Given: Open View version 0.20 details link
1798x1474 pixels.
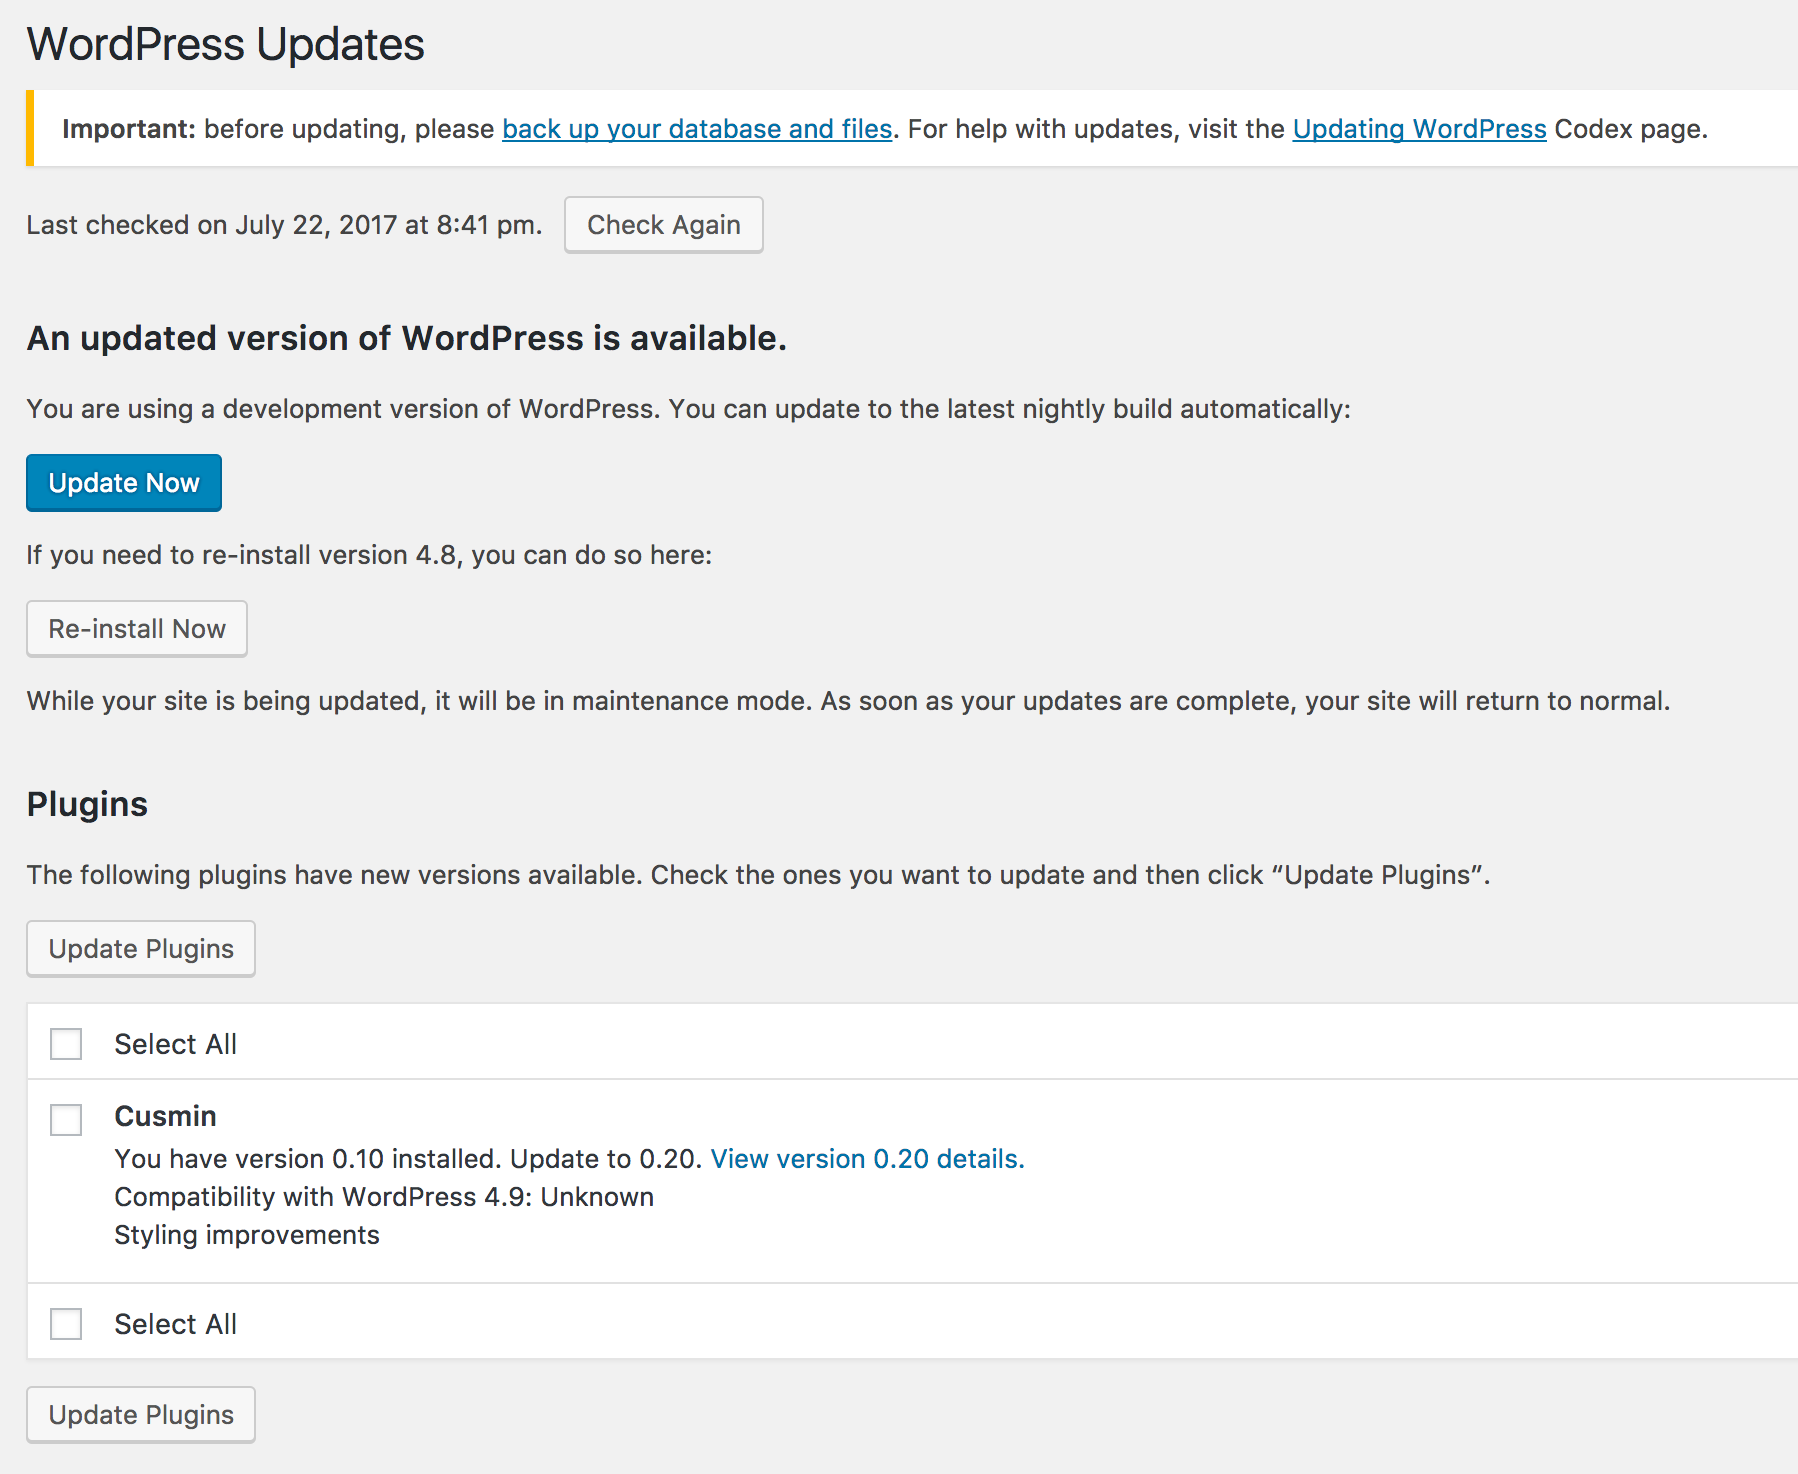Looking at the screenshot, I should (x=868, y=1159).
